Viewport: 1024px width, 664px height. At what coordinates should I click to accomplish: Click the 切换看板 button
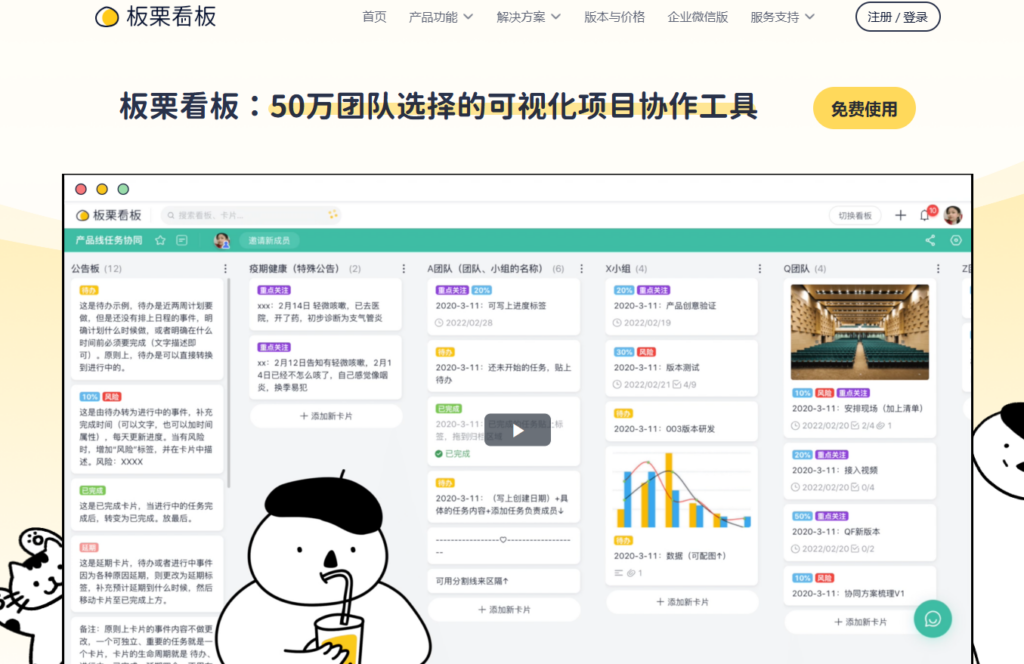tap(855, 215)
